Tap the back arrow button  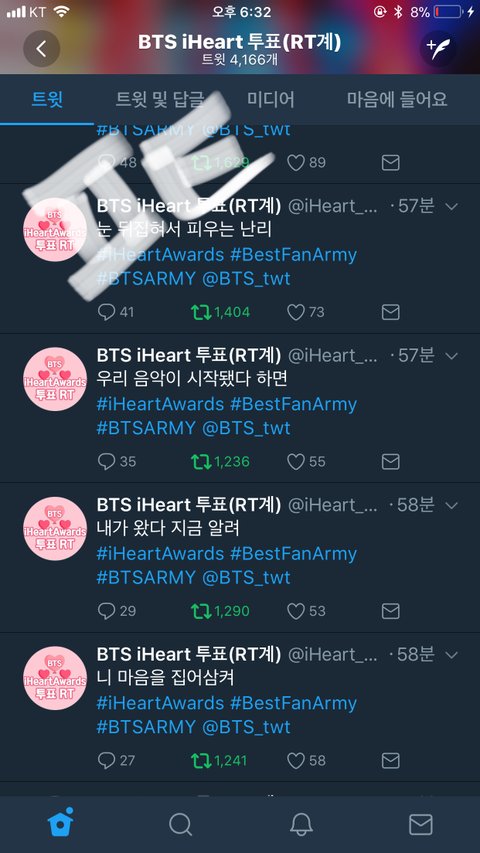[41, 49]
